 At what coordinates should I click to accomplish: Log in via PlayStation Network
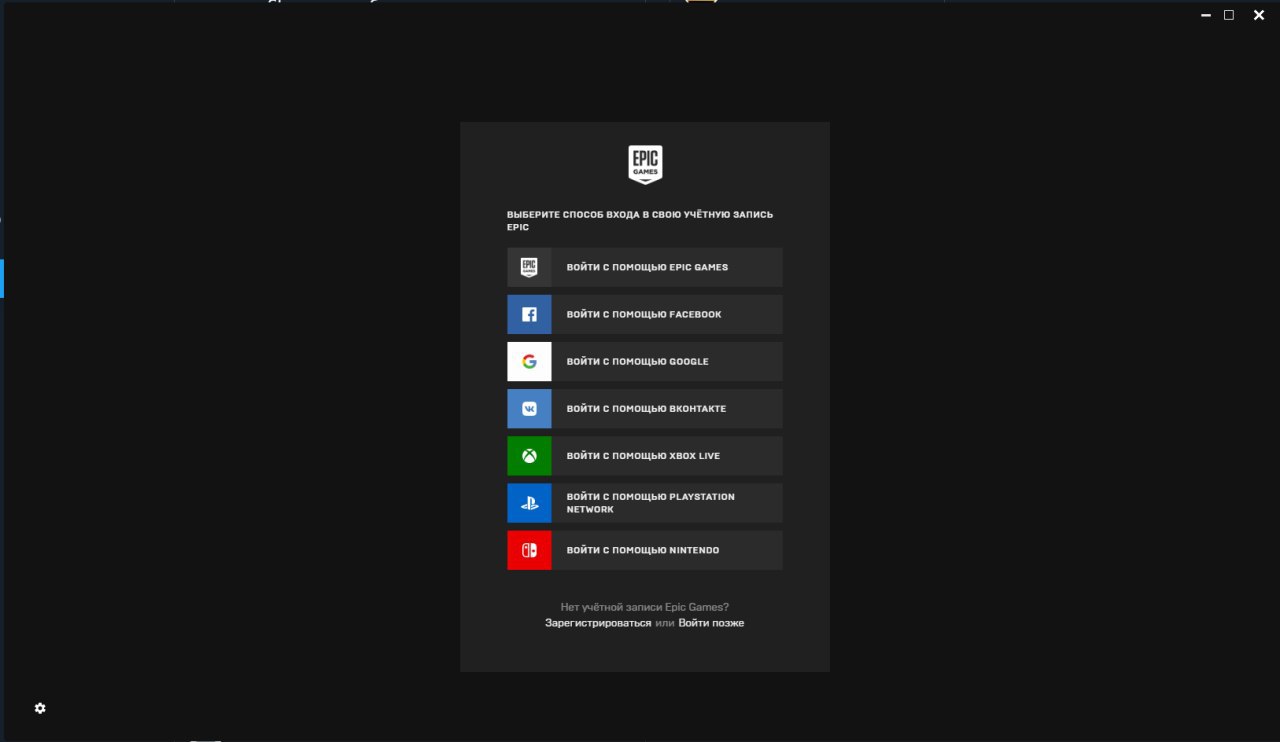644,503
